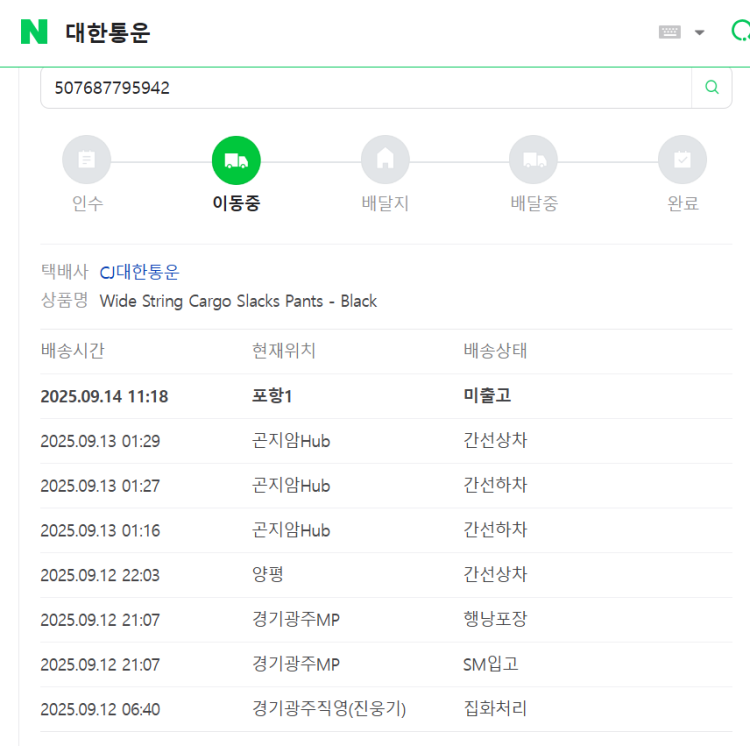Expand the keyboard input dropdown arrow
This screenshot has width=750, height=746.
pos(699,33)
